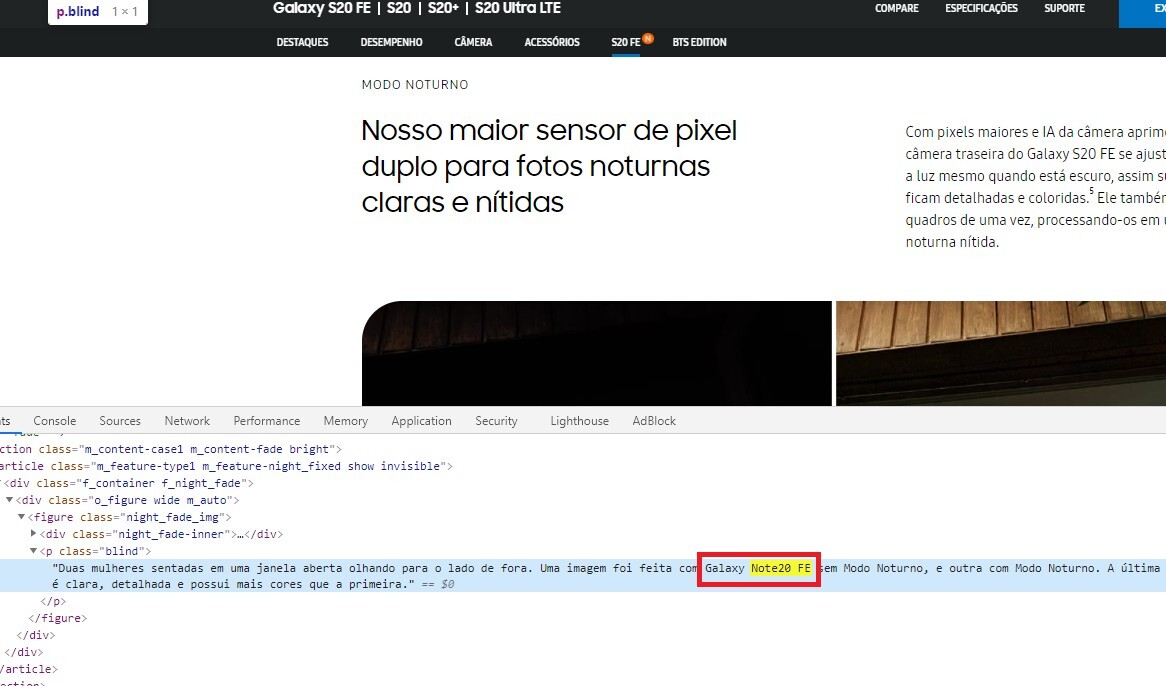Click the SUPORTE header link
This screenshot has width=1166, height=686.
pyautogui.click(x=1064, y=9)
